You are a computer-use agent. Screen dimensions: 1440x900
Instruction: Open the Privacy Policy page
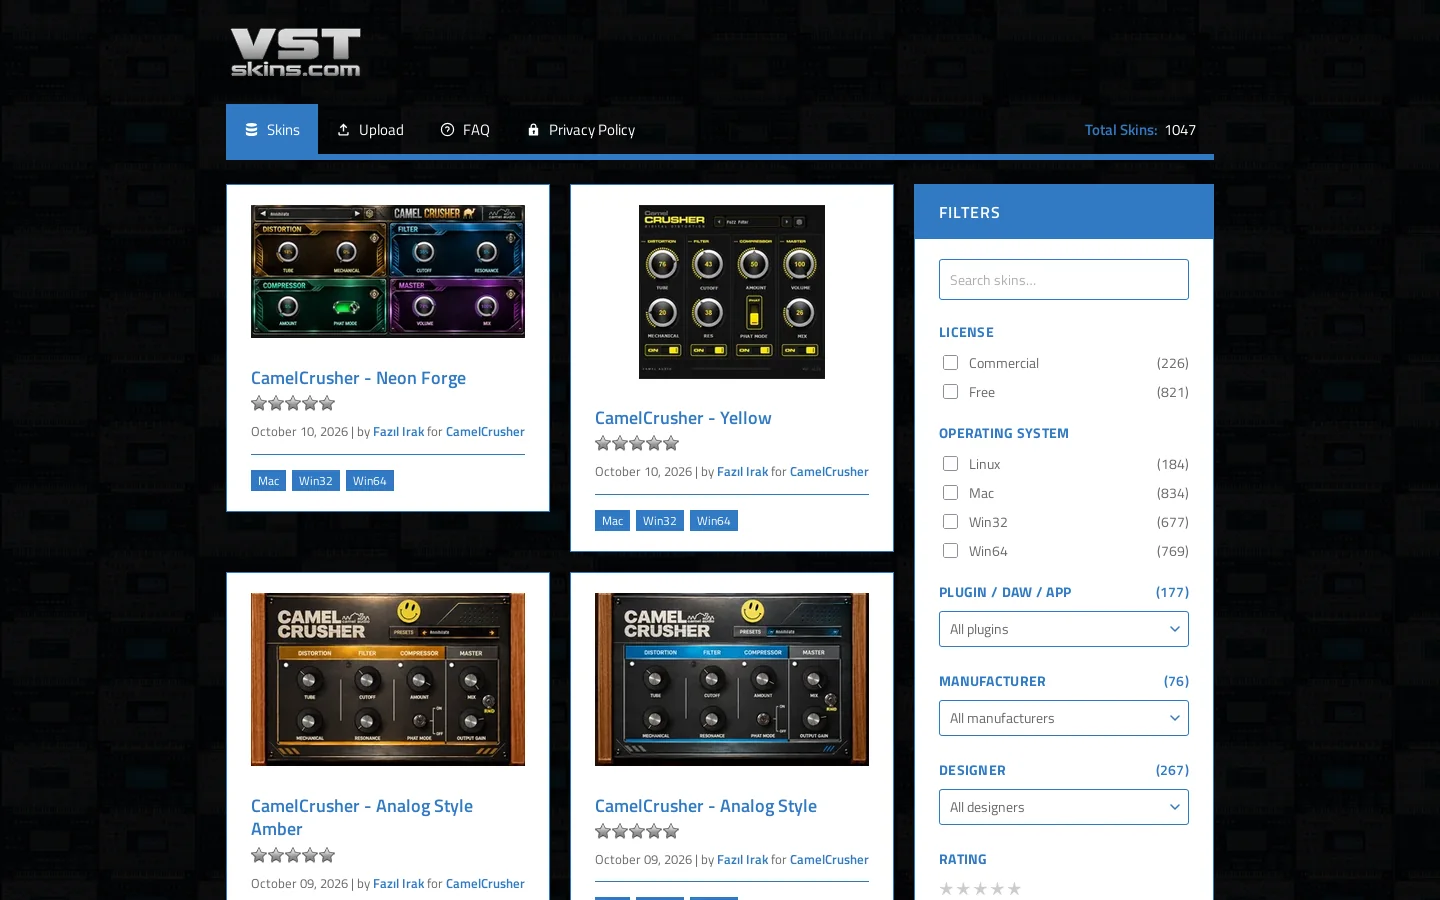[581, 130]
